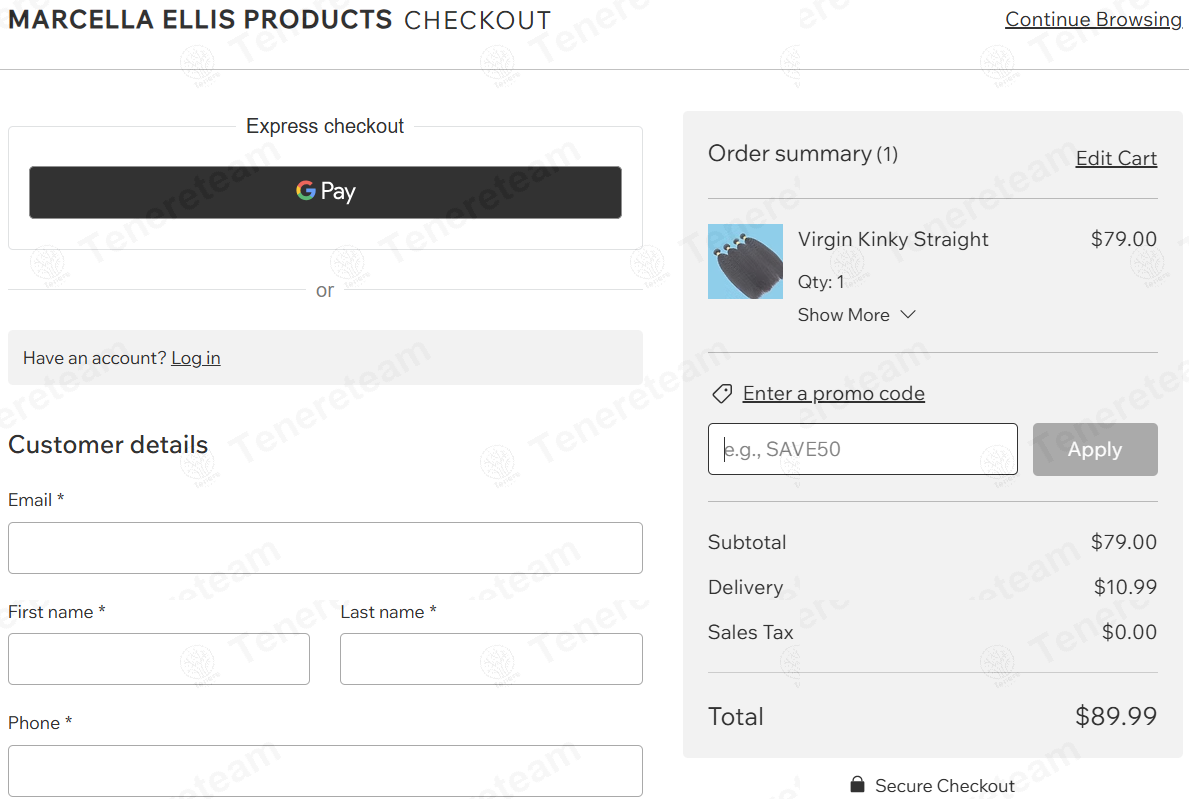Click the Customer details heading
This screenshot has height=799, width=1189.
click(108, 445)
